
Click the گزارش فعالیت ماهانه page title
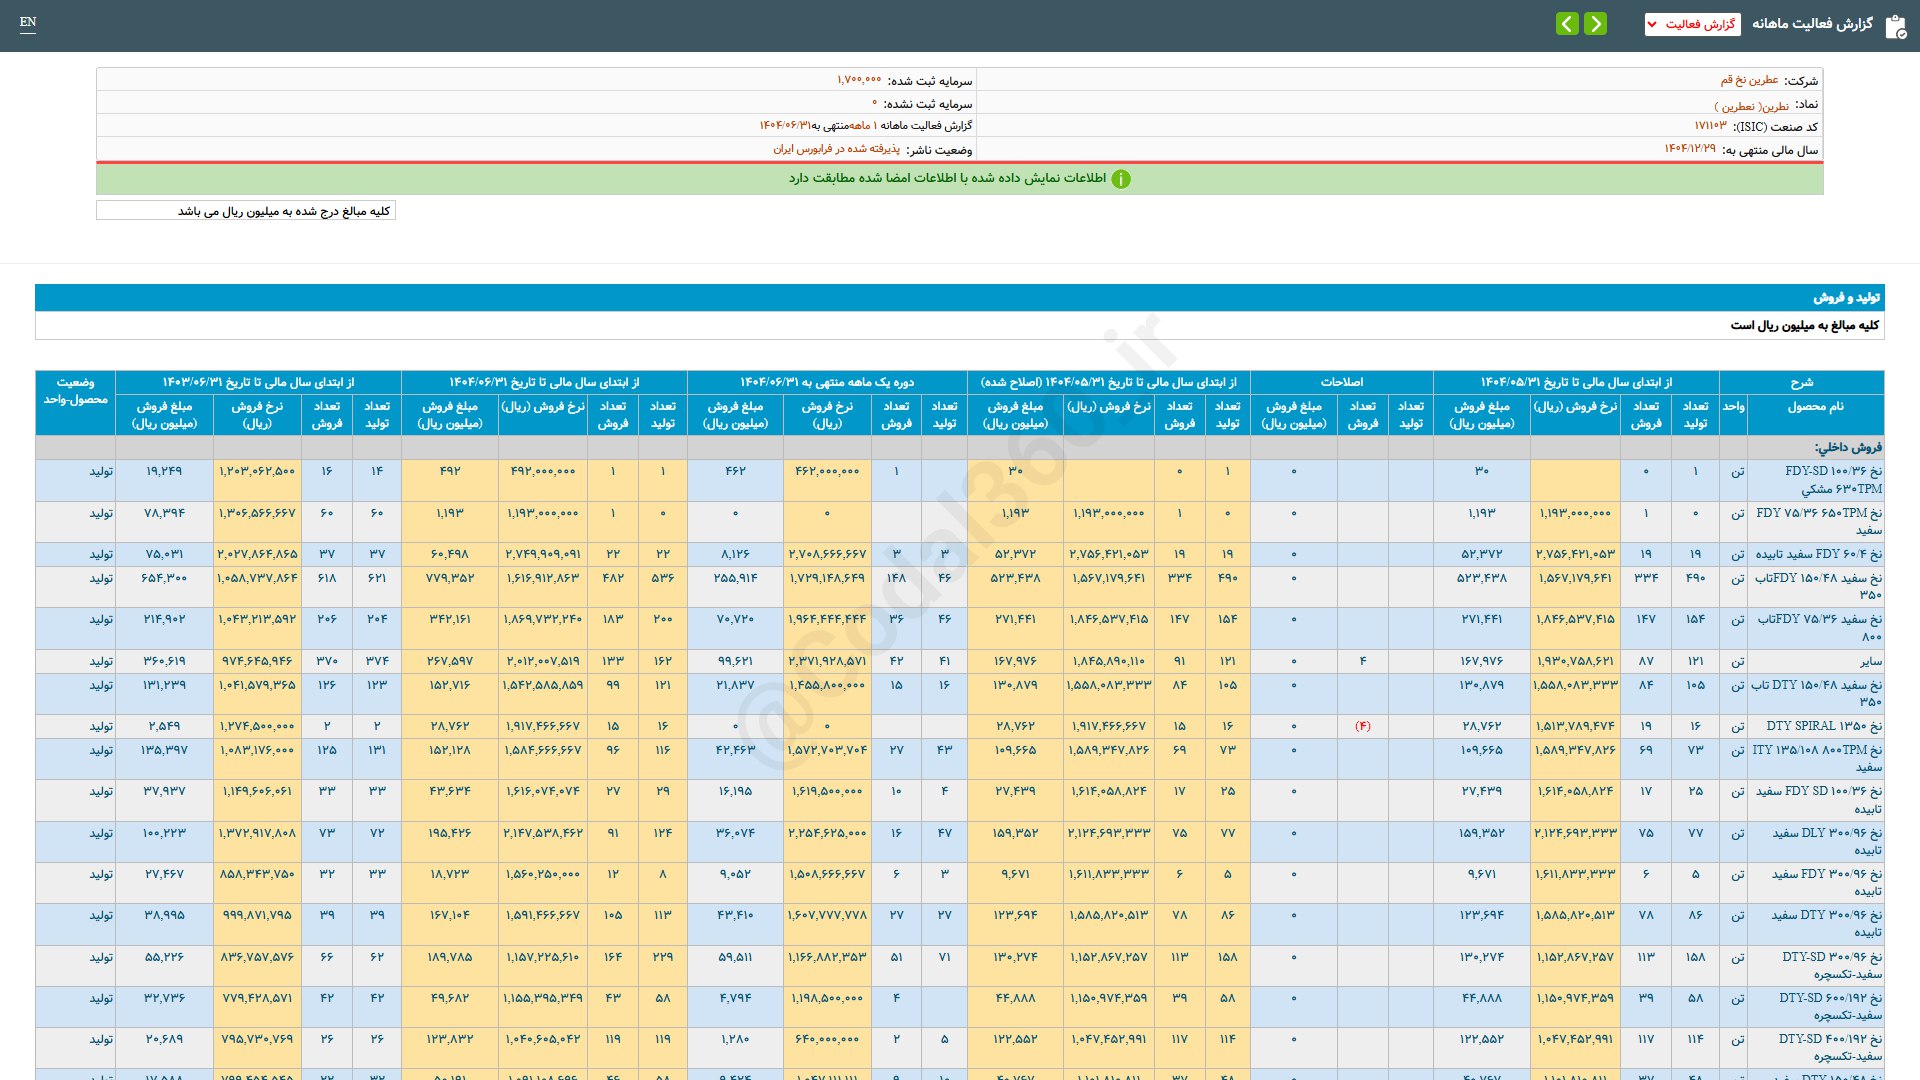1811,24
